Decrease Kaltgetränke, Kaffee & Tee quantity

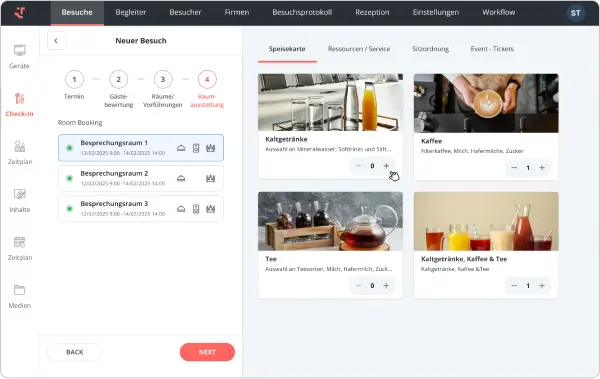[514, 286]
